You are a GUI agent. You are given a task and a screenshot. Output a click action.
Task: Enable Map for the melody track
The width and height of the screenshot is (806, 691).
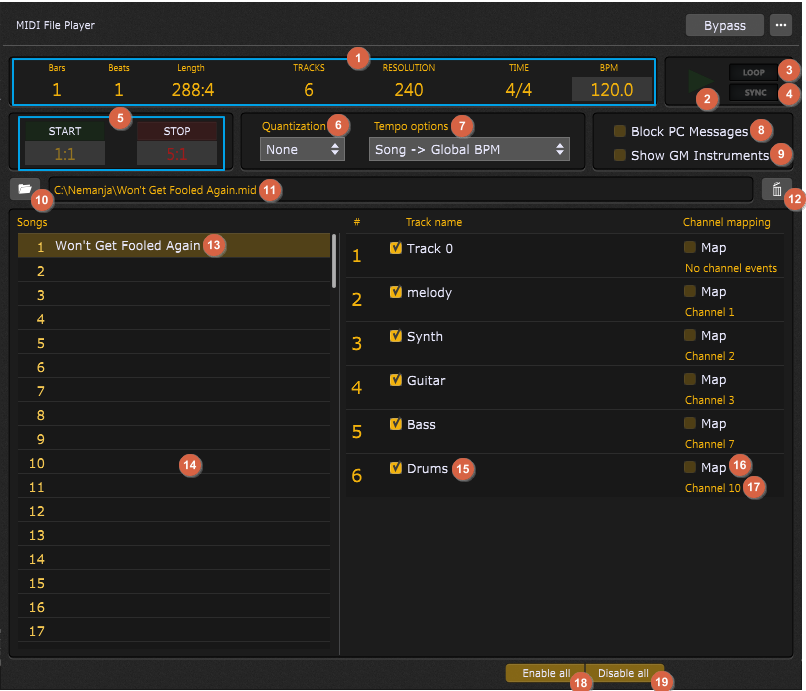(x=690, y=291)
